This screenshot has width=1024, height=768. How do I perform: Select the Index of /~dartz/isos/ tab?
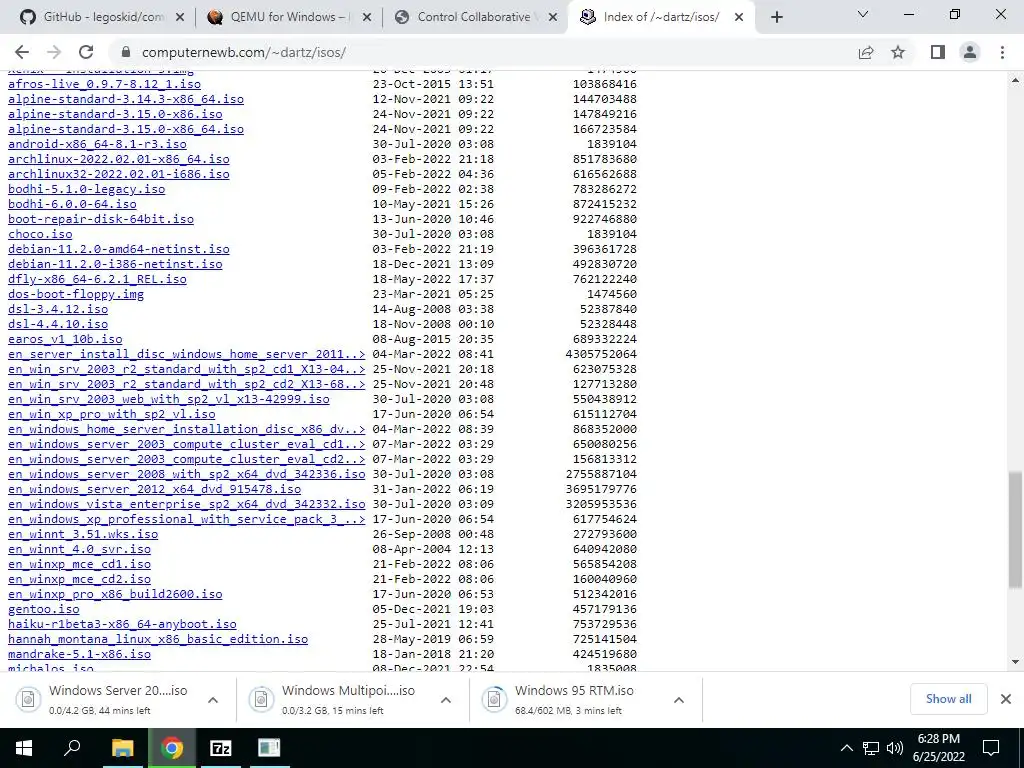click(660, 17)
